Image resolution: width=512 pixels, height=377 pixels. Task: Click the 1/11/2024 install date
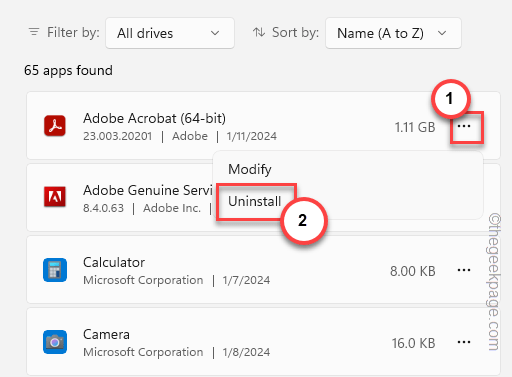click(x=252, y=136)
